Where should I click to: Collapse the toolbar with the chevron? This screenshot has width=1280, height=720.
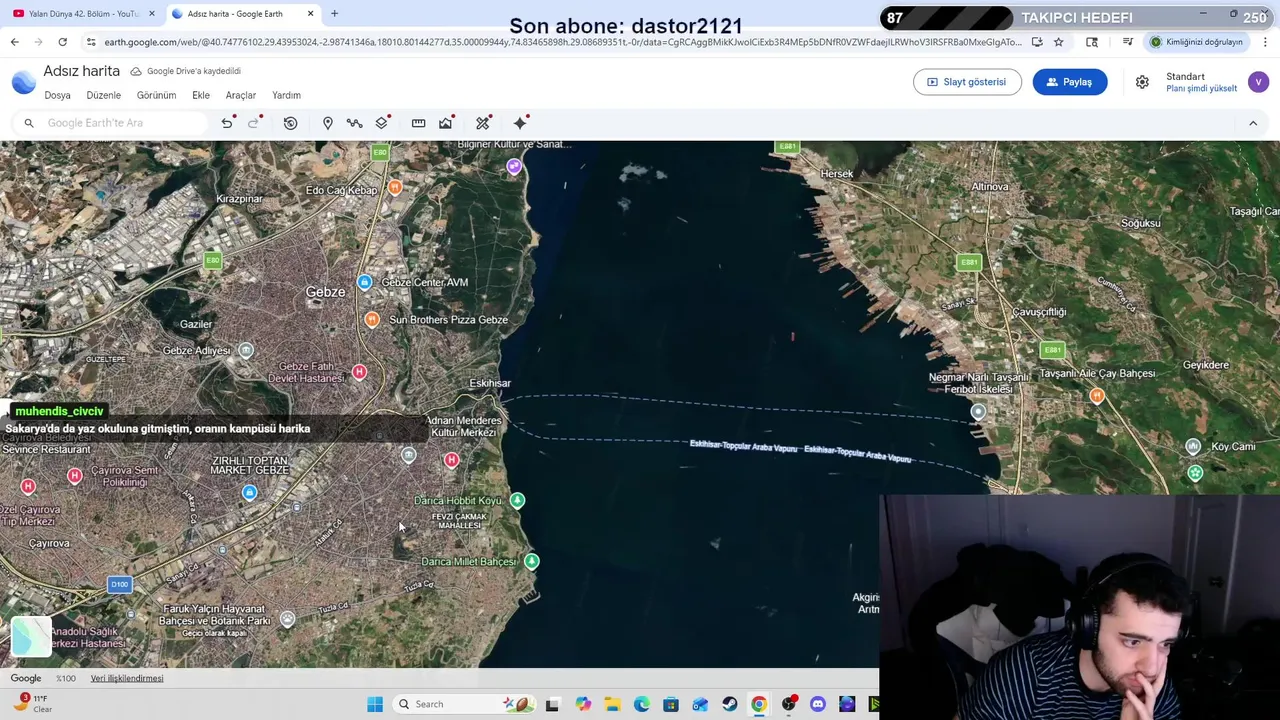coord(1253,123)
